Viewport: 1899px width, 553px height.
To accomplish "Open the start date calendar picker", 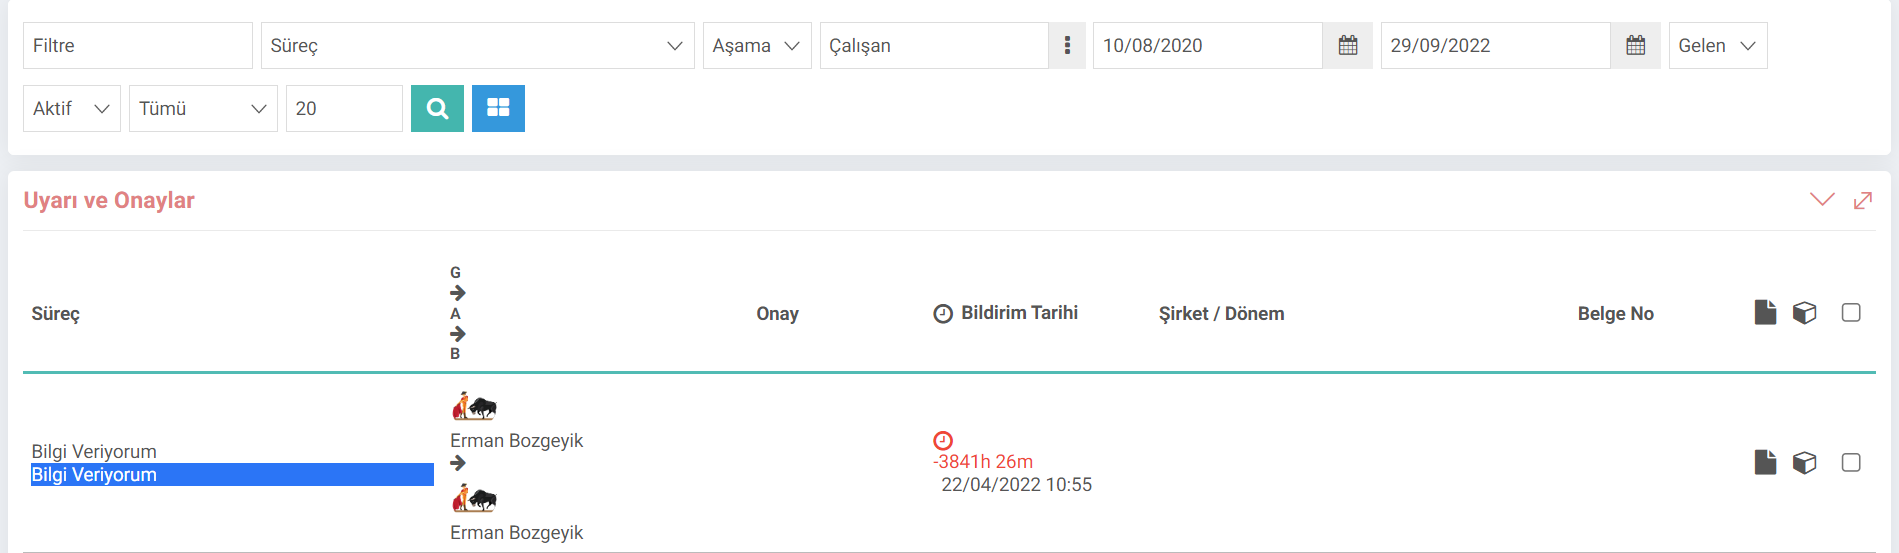I will click(x=1348, y=45).
